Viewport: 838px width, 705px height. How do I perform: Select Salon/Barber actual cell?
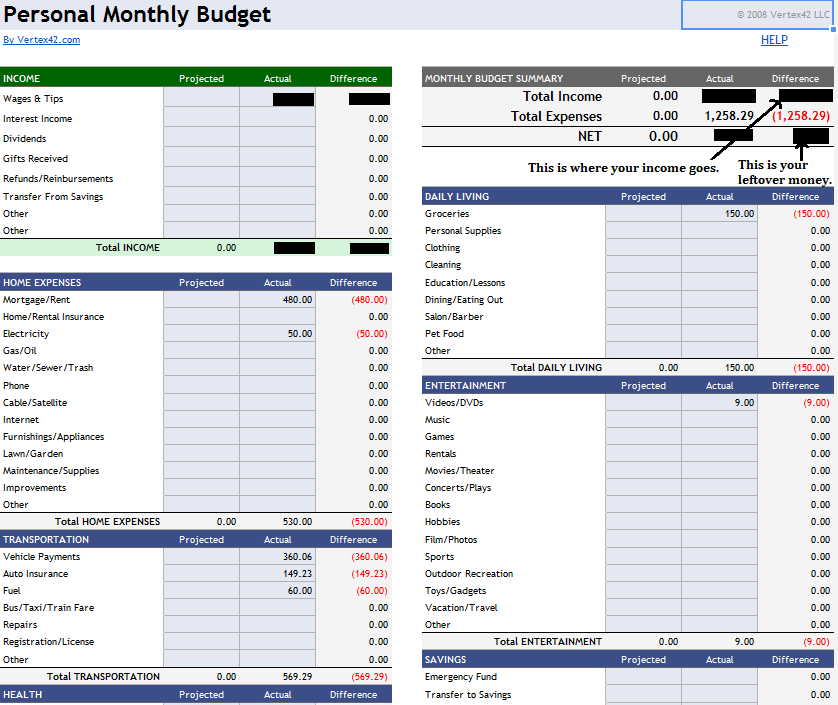coord(719,317)
